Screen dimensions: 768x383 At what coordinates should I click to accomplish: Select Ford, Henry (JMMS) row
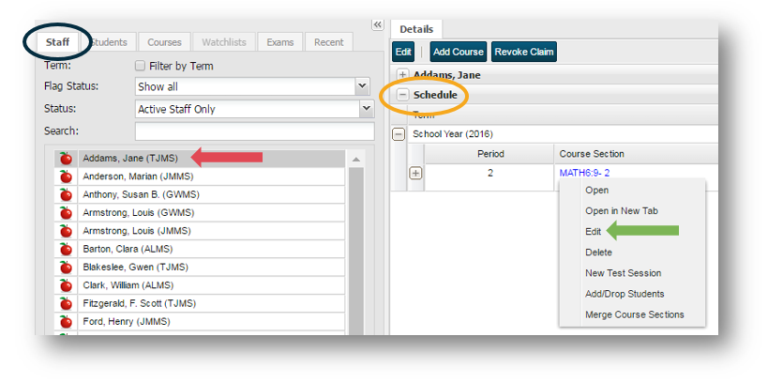tap(211, 322)
